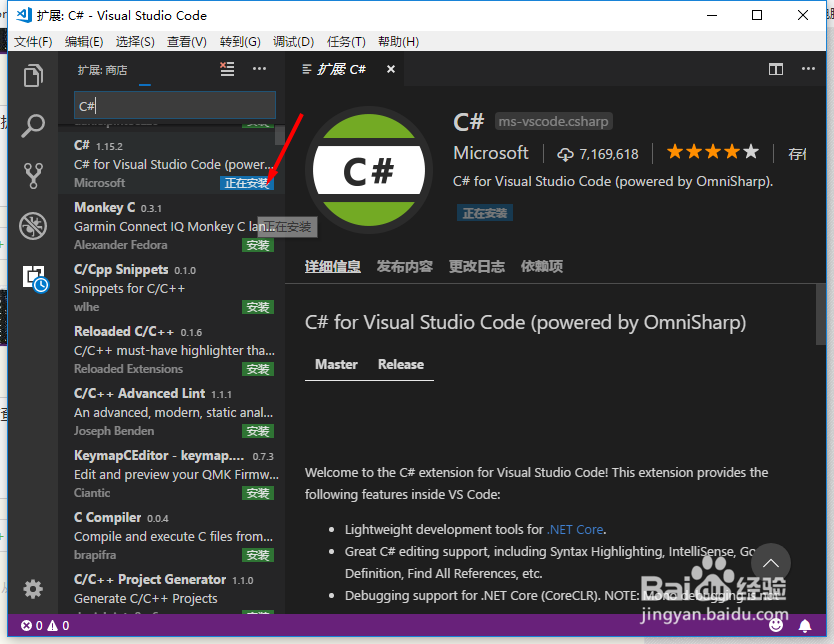834x644 pixels.
Task: Click the five-star rating
Action: 713,152
